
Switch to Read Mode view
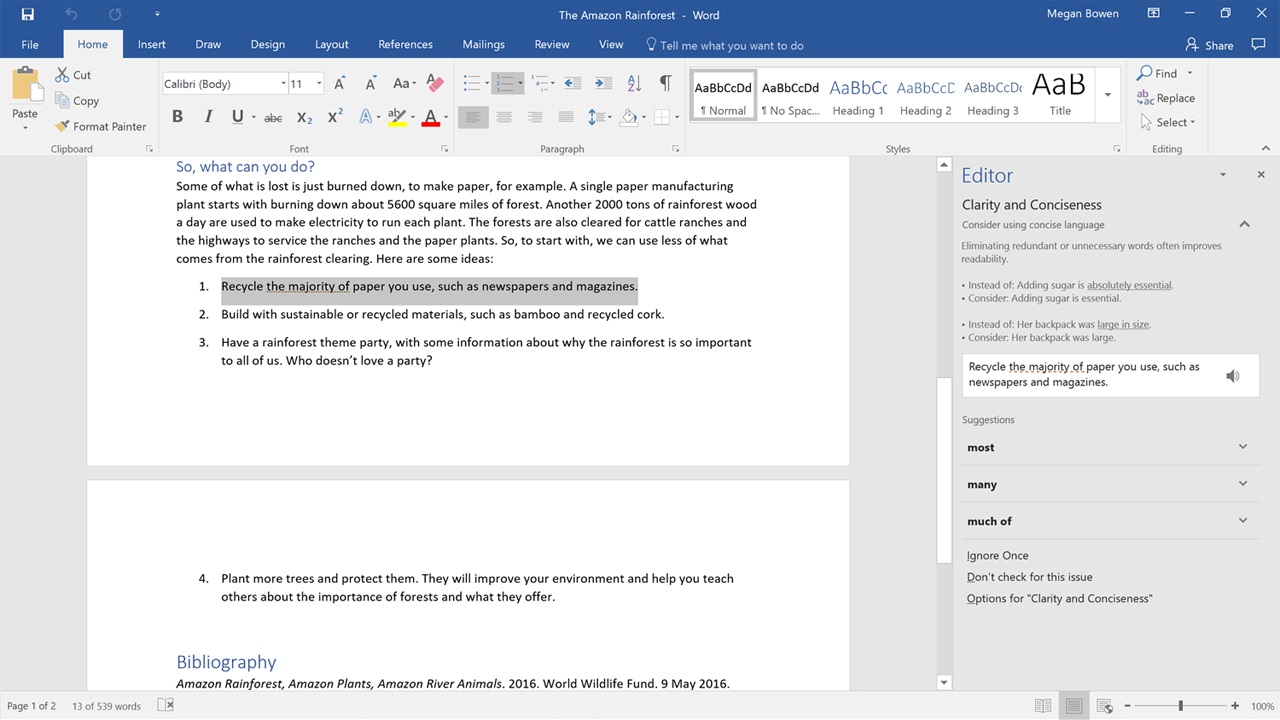[x=1043, y=705]
